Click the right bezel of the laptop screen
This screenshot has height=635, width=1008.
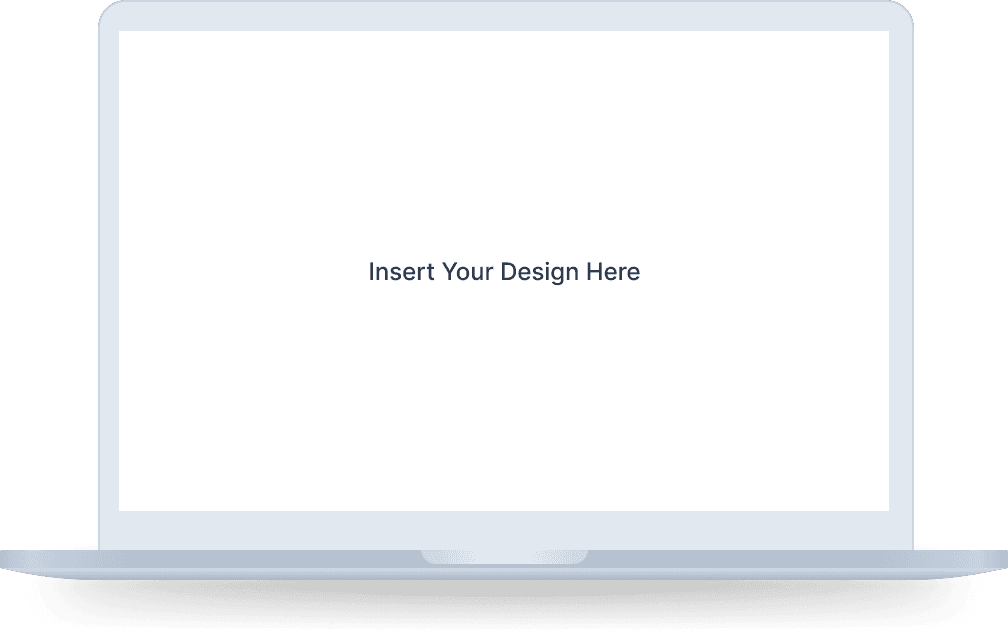click(900, 272)
